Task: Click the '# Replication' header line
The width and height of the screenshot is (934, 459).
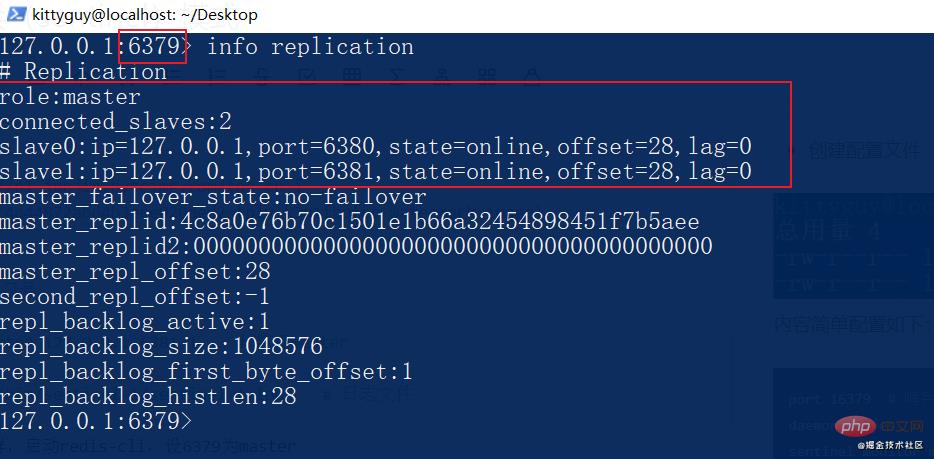Action: pos(84,72)
